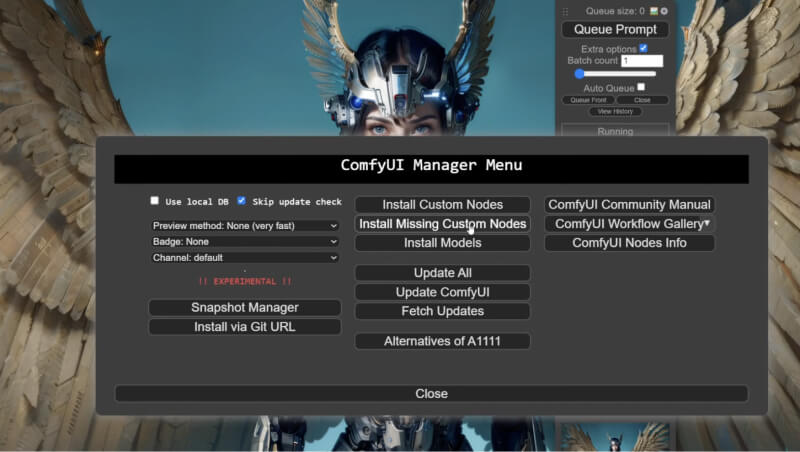Screen dimensions: 800x452
Task: Close the ComfyUI Manager Menu dialog
Action: [x=432, y=394]
